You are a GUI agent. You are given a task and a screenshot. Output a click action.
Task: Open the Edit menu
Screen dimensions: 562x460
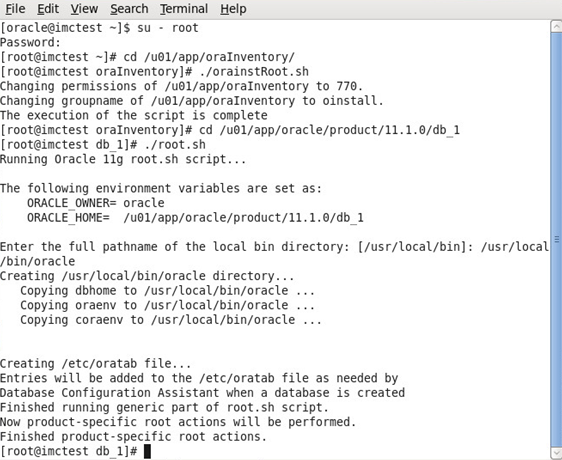48,9
